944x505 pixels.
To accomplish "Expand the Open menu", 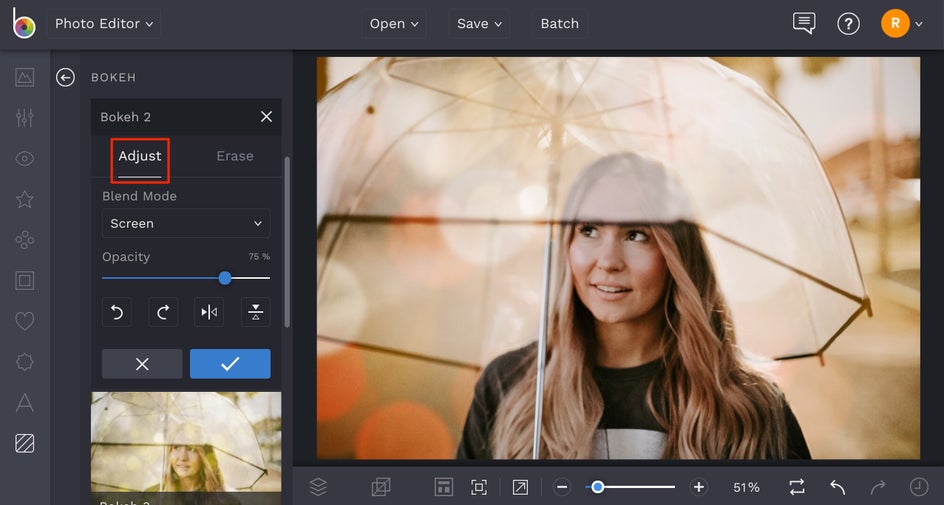I will 392,24.
